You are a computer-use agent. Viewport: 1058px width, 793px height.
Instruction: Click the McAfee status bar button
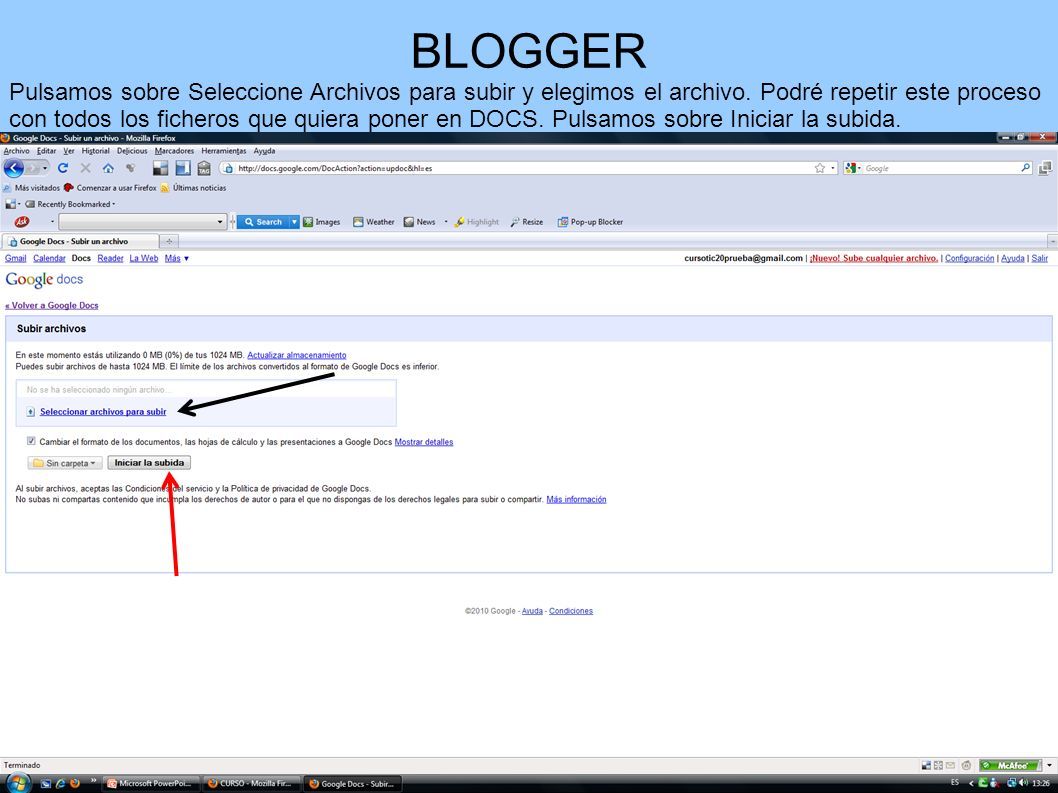pyautogui.click(x=1011, y=765)
